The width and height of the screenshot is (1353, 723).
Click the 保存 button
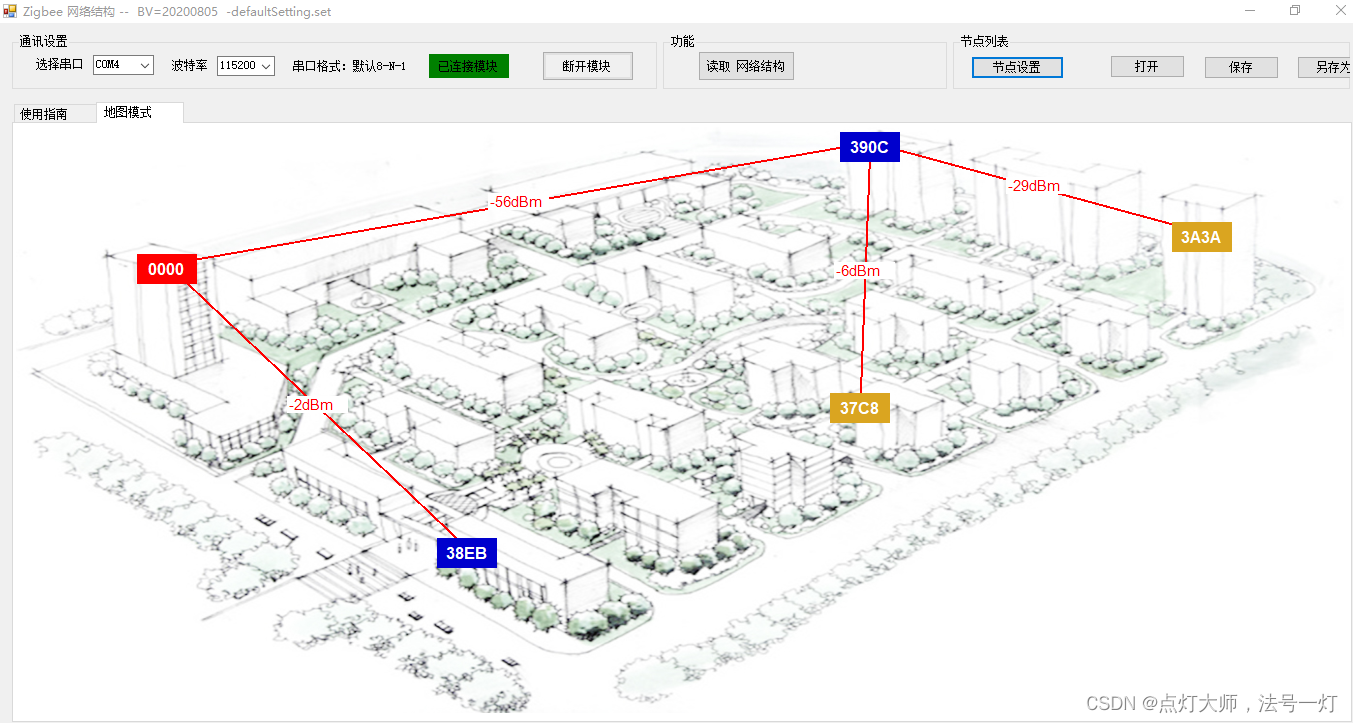(1241, 67)
